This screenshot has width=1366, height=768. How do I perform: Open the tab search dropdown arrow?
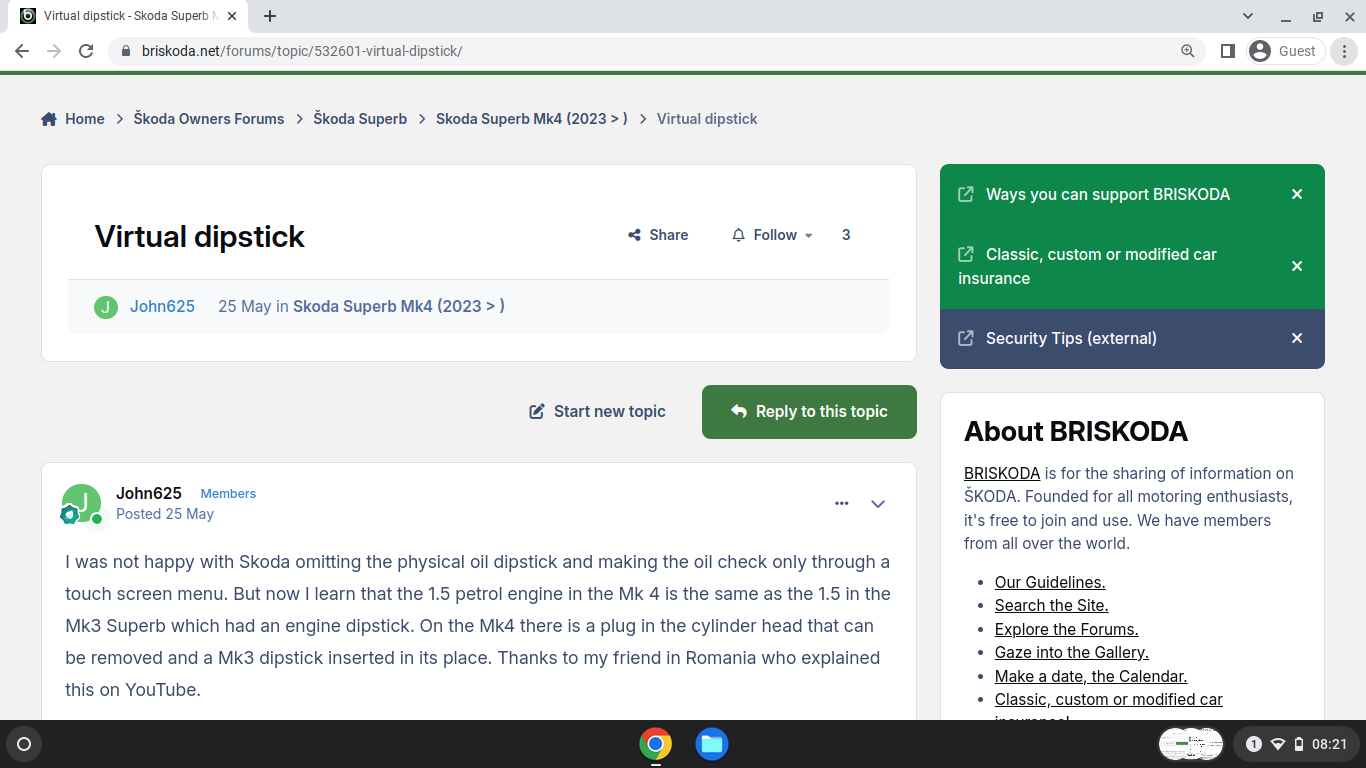pyautogui.click(x=1248, y=16)
